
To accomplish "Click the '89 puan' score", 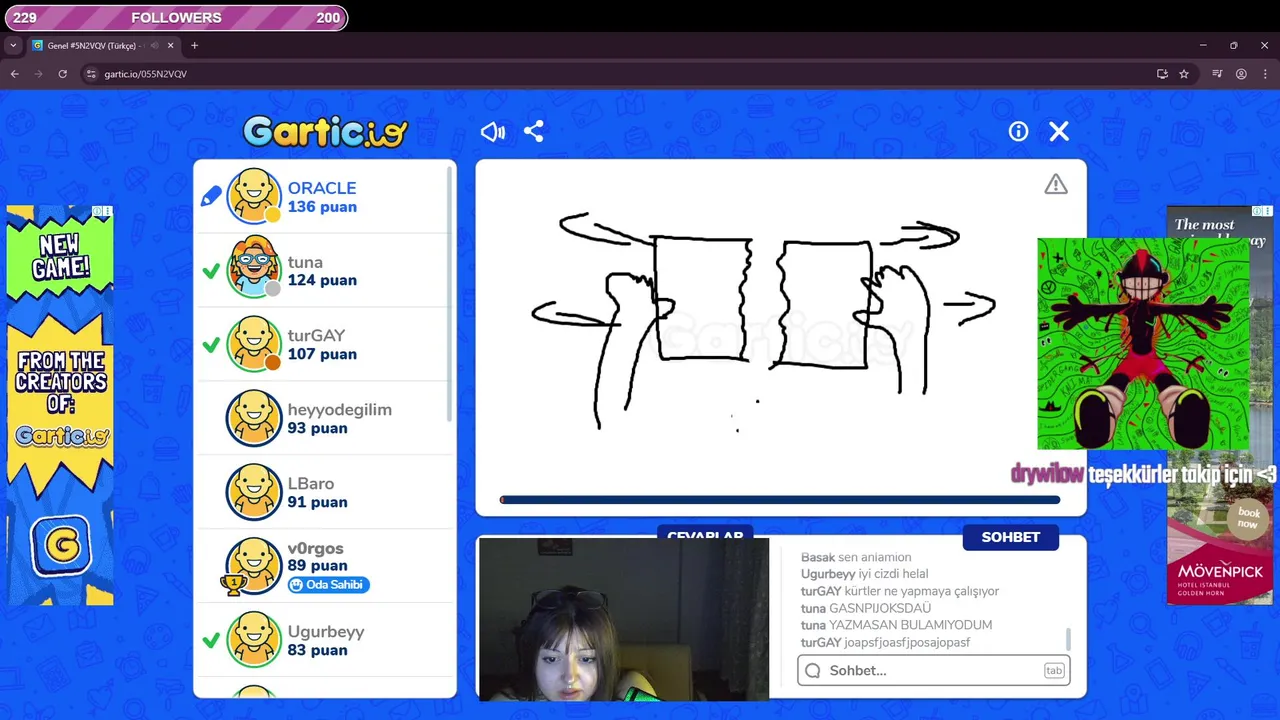I will [317, 566].
